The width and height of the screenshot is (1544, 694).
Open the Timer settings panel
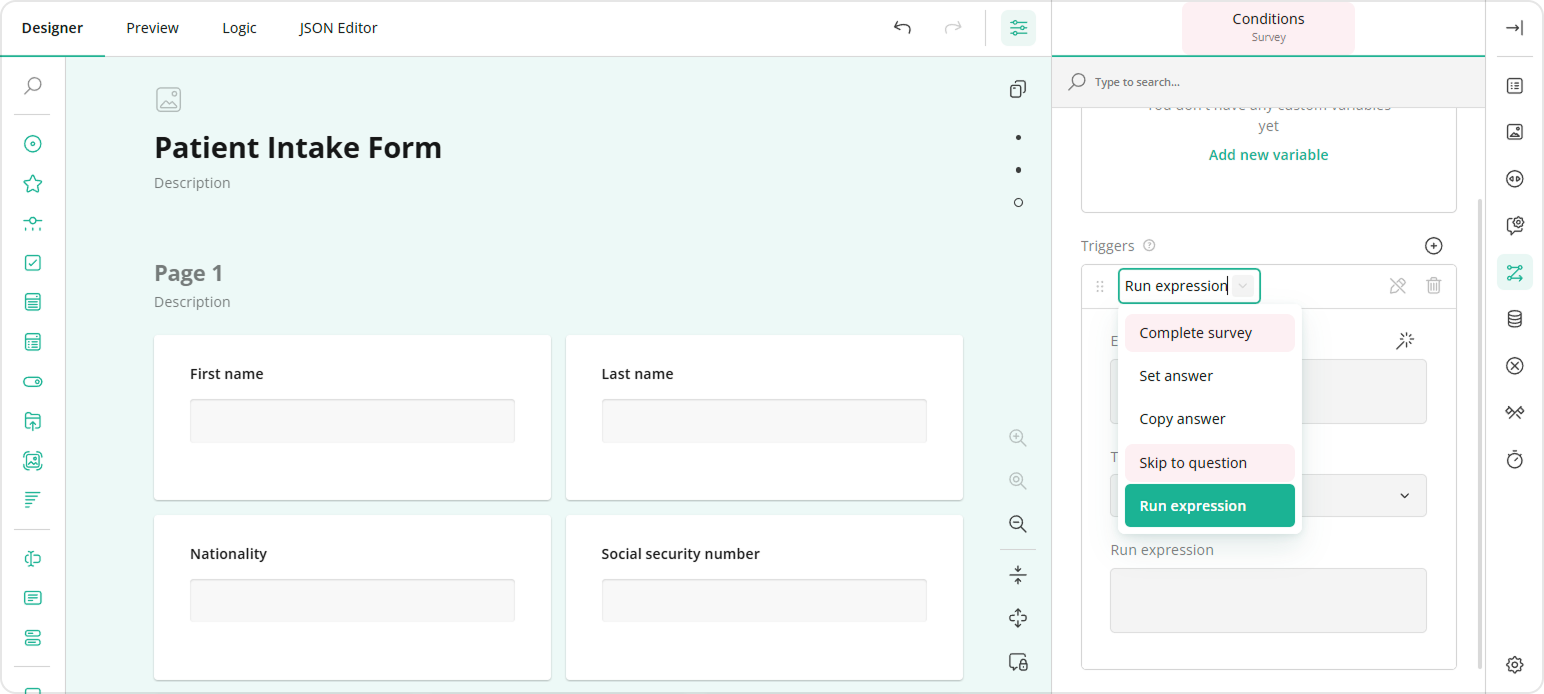[x=1514, y=459]
